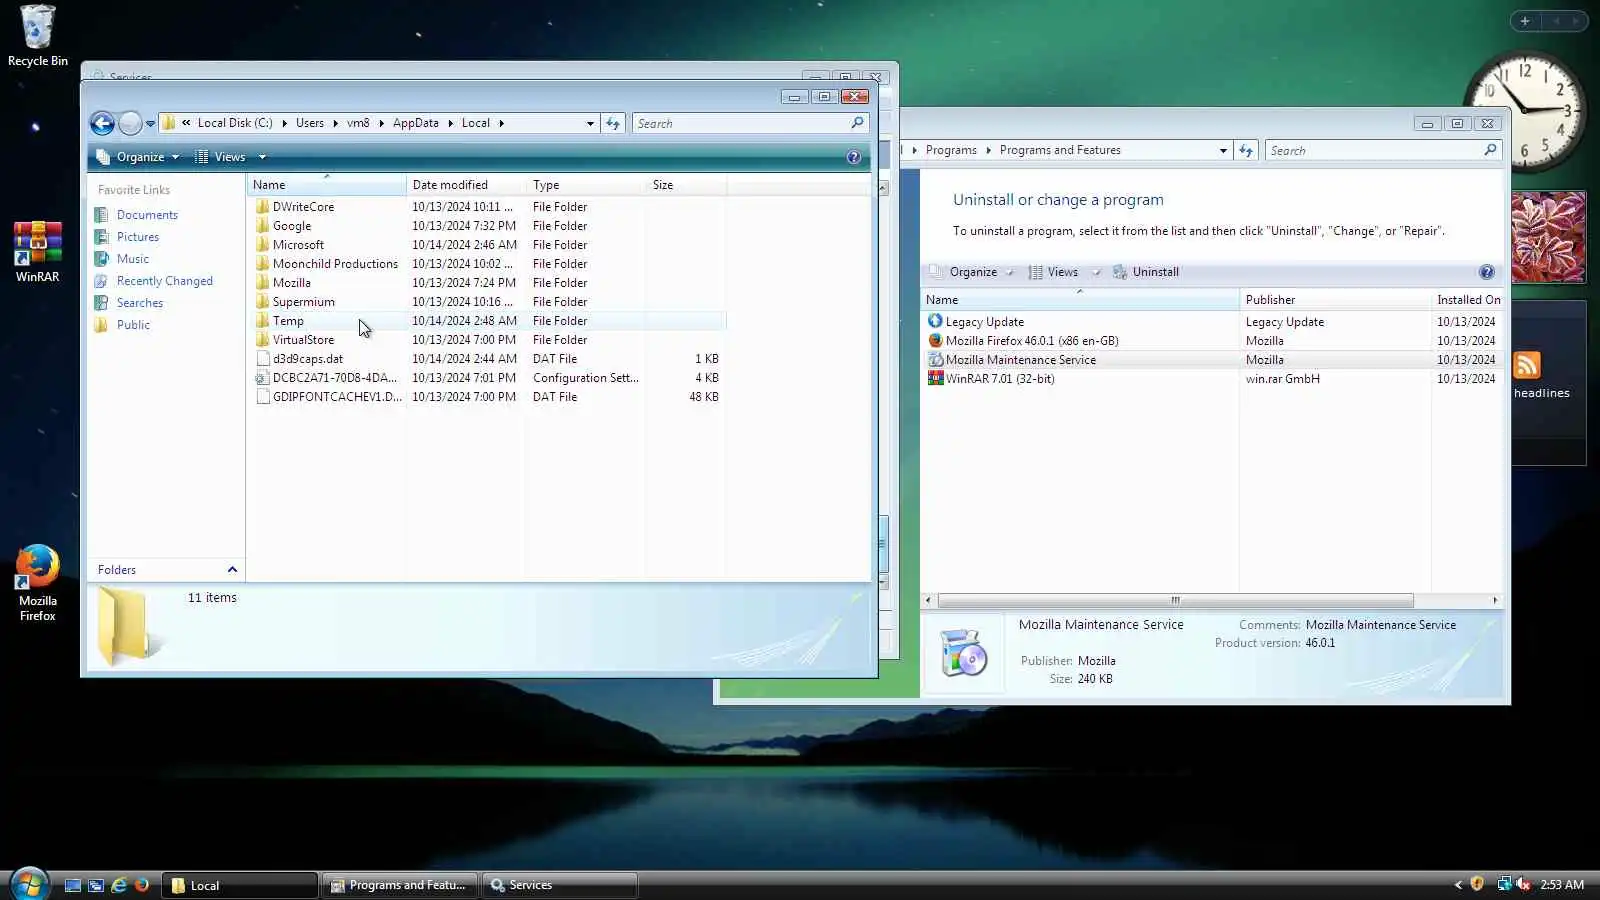Click the muted volume tray icon
Viewport: 1600px width, 900px height.
pyautogui.click(x=1523, y=884)
